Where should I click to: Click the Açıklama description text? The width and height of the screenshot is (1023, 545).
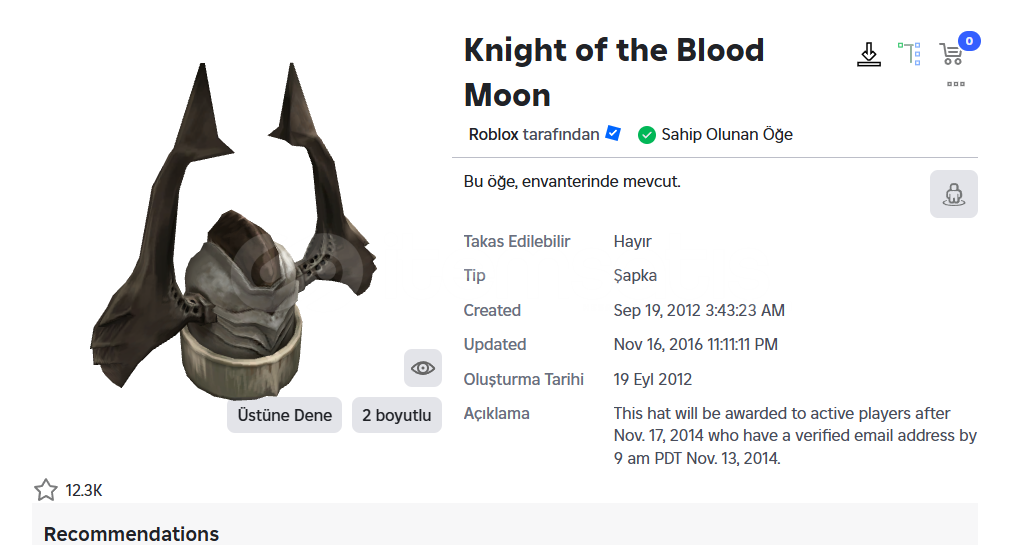click(795, 435)
